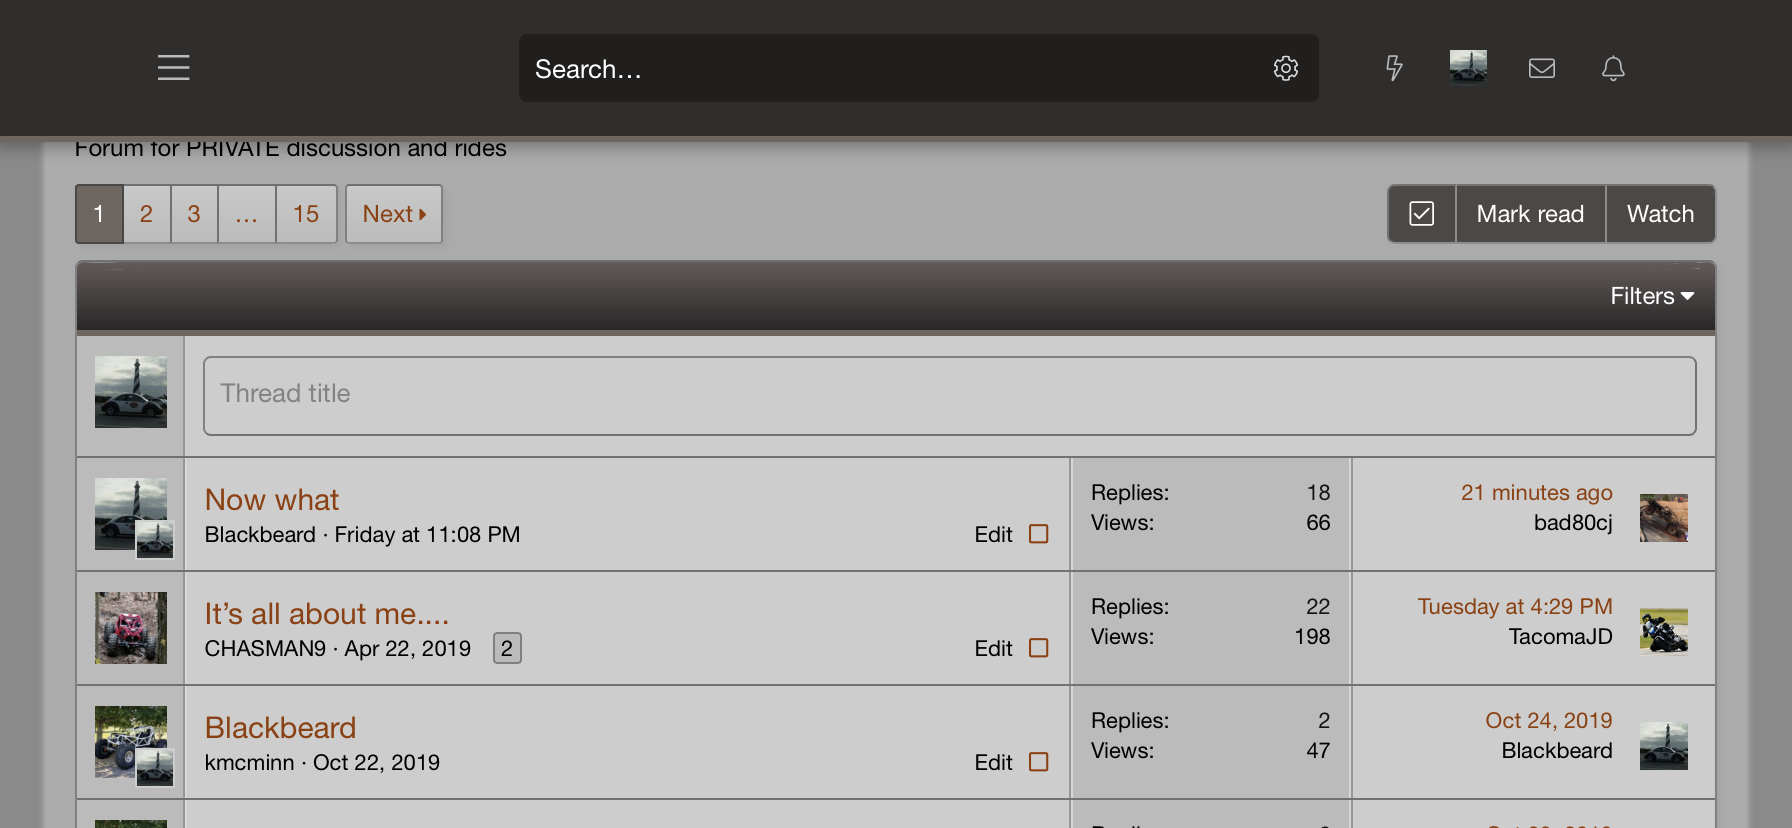Image resolution: width=1792 pixels, height=828 pixels.
Task: Open the envelope inbox icon
Action: point(1541,68)
